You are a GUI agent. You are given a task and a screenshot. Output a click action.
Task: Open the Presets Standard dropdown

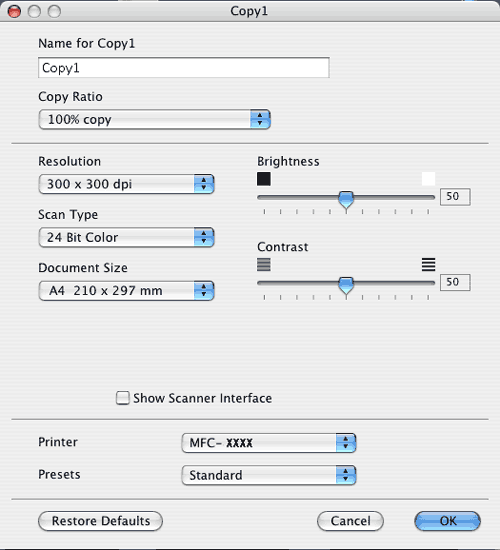tap(269, 475)
